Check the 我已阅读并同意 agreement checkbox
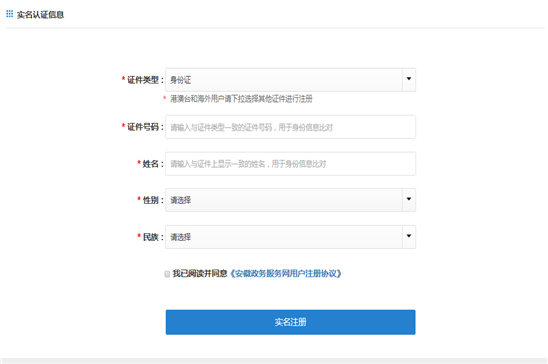 (167, 274)
